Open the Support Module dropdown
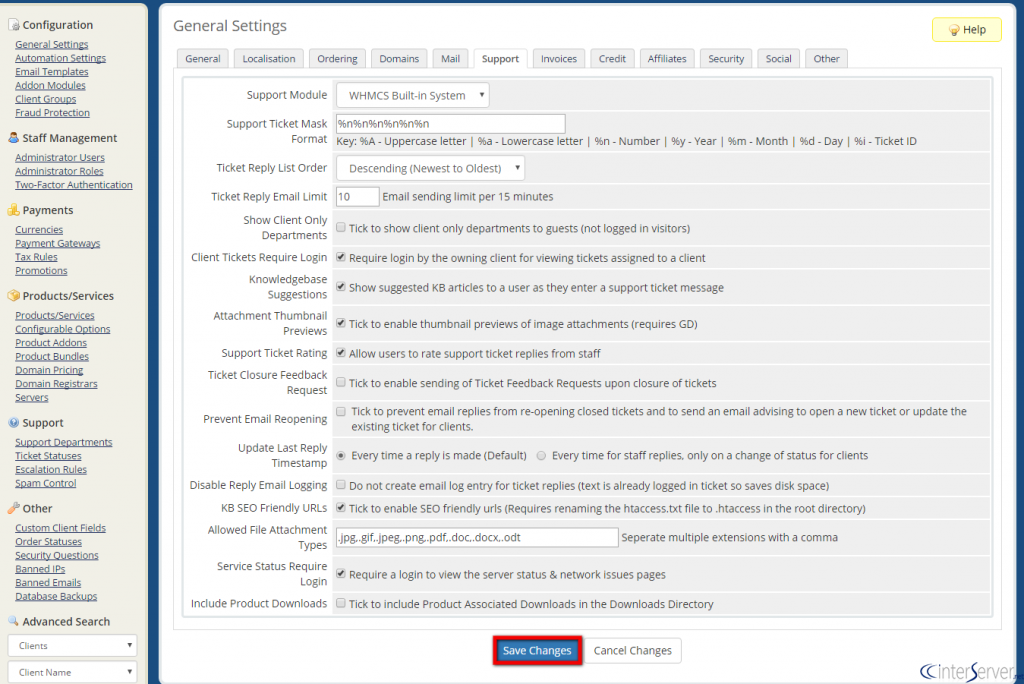Viewport: 1024px width, 684px height. pyautogui.click(x=413, y=95)
